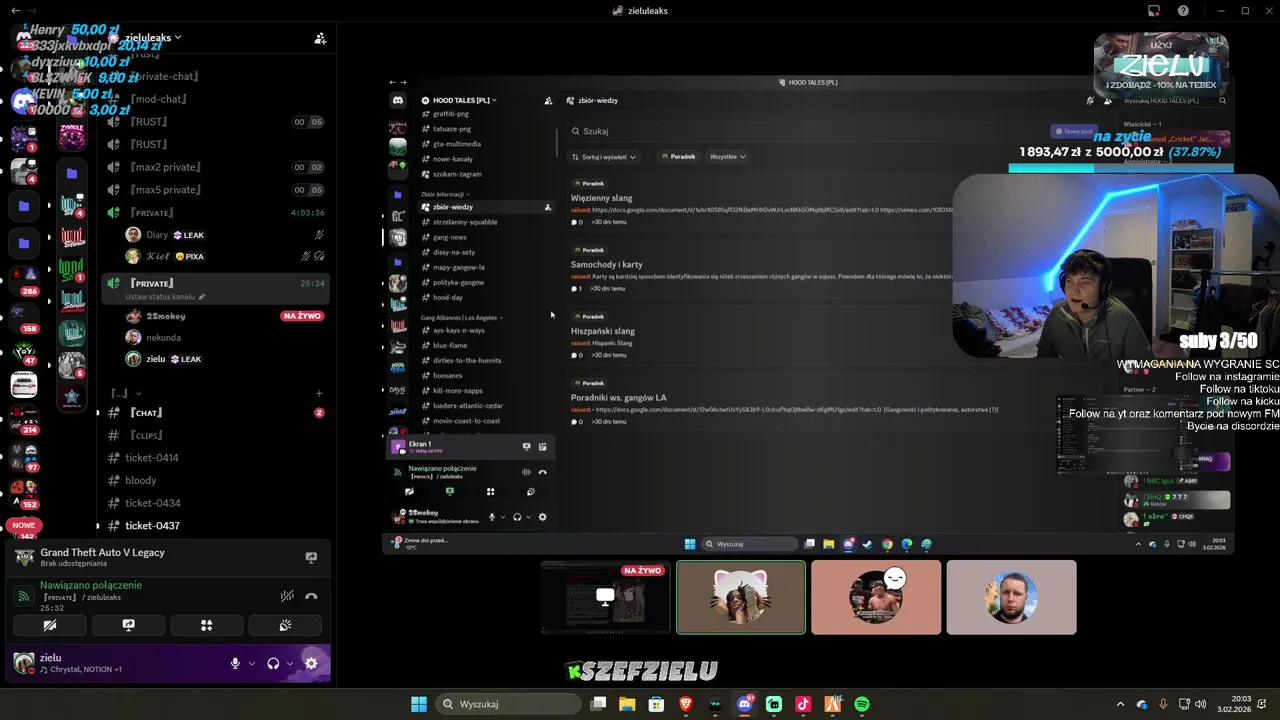Open server with 286 badge in sidebar

(24, 279)
